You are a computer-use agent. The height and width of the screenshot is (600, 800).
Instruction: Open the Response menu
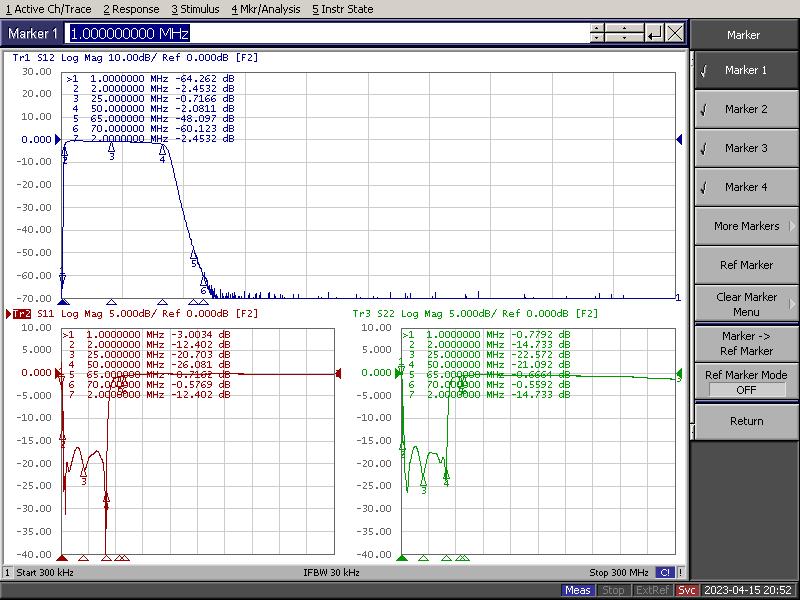click(131, 9)
